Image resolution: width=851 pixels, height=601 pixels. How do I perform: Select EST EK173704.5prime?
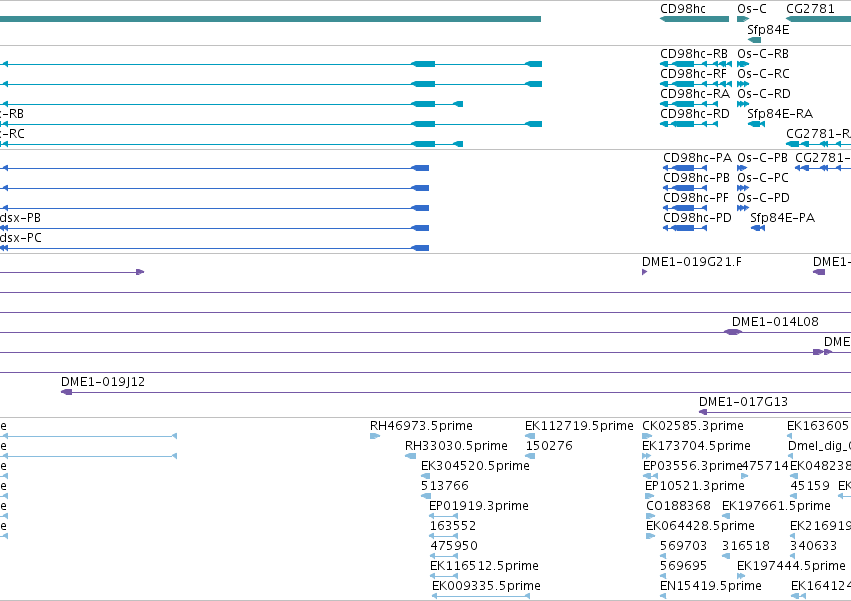[x=646, y=456]
